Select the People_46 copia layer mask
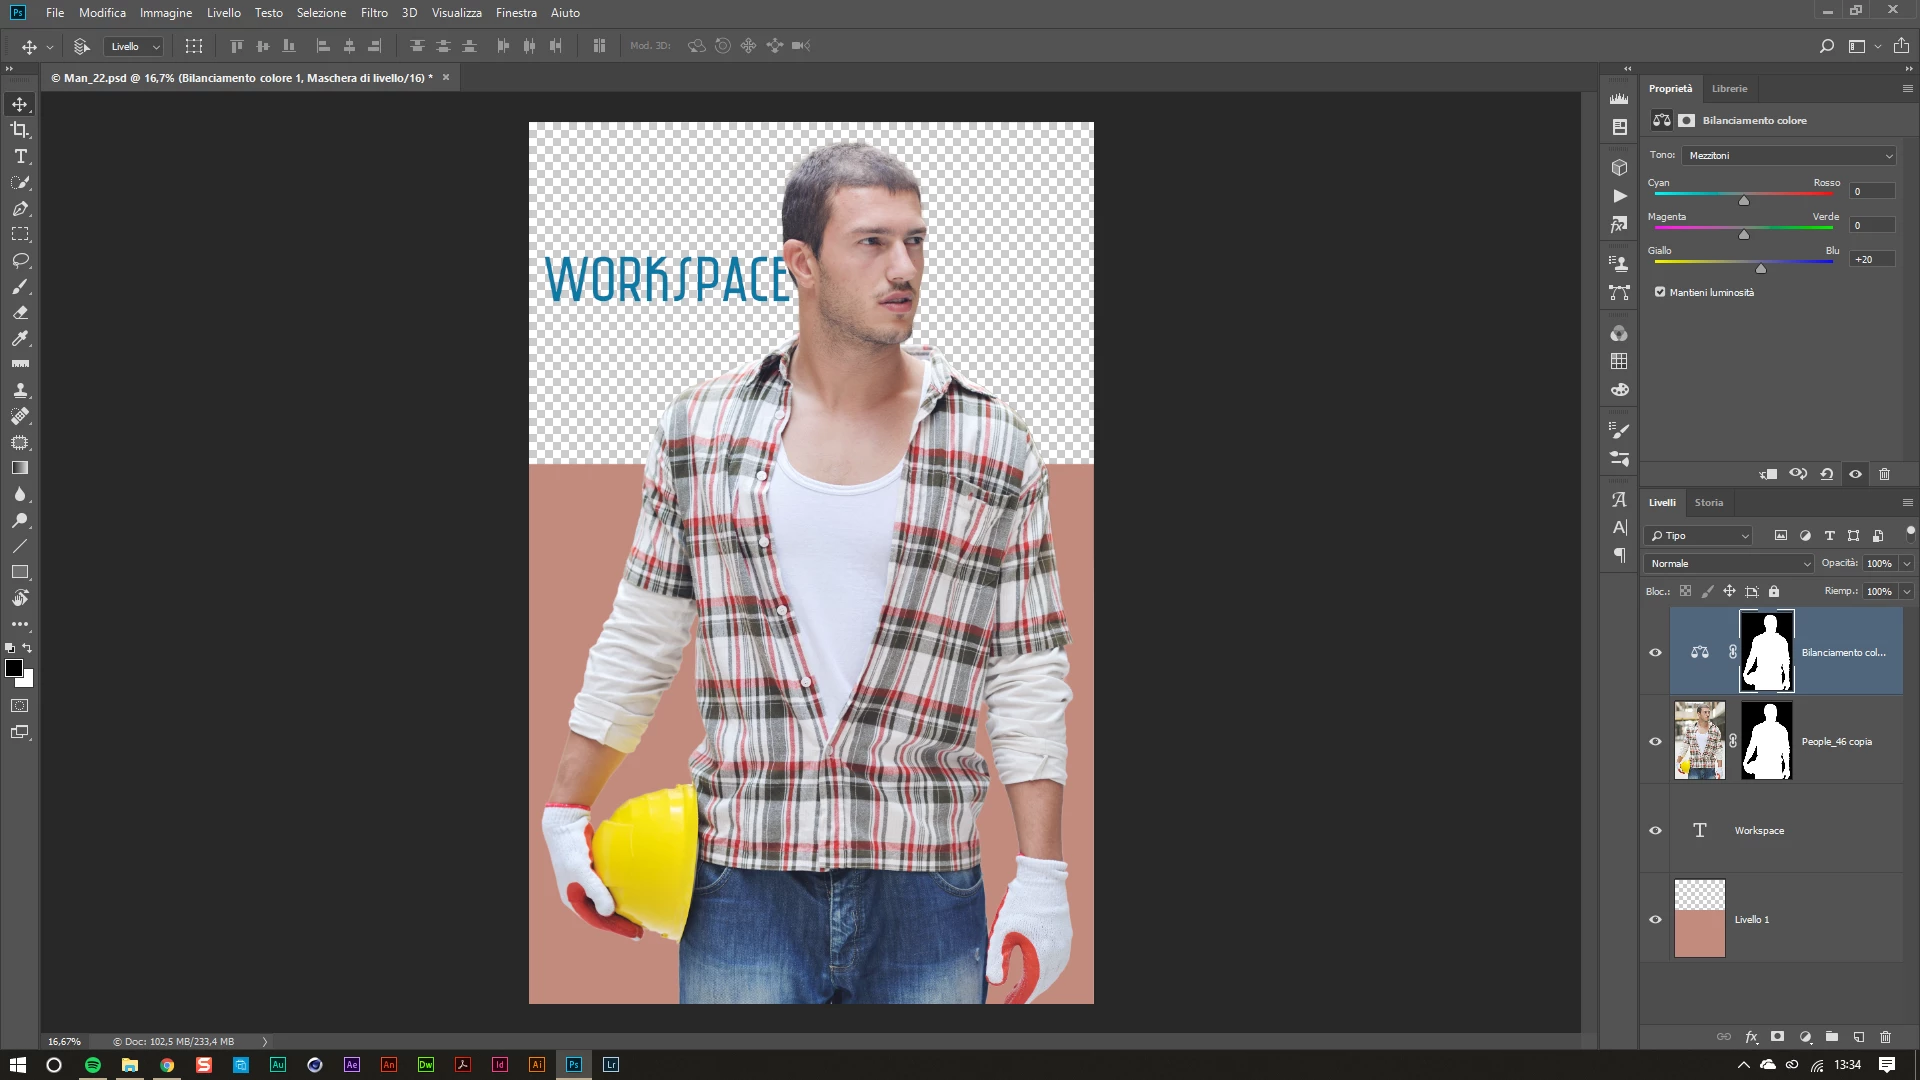The height and width of the screenshot is (1080, 1920). [x=1766, y=741]
